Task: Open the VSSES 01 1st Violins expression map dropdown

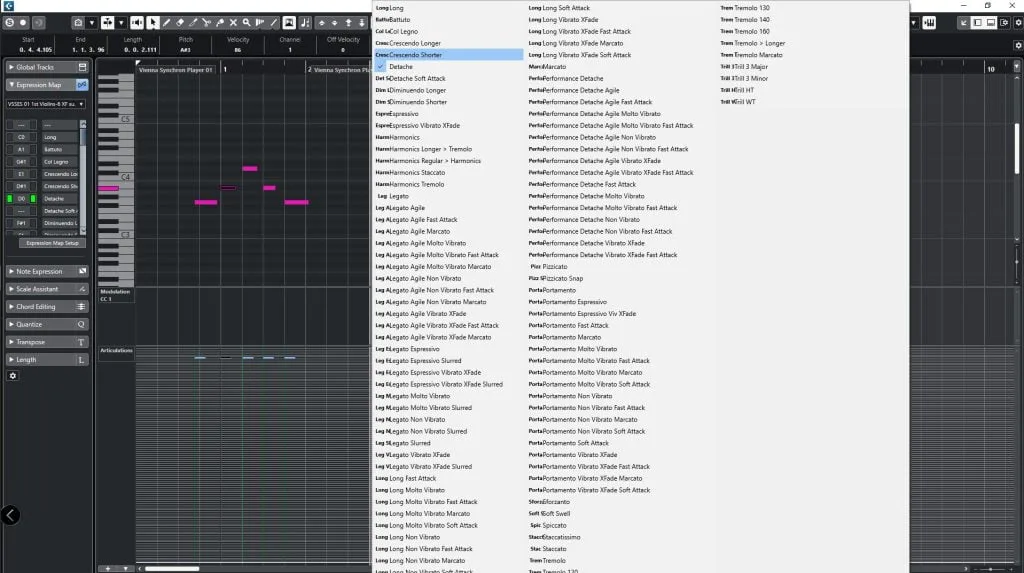Action: [x=46, y=104]
